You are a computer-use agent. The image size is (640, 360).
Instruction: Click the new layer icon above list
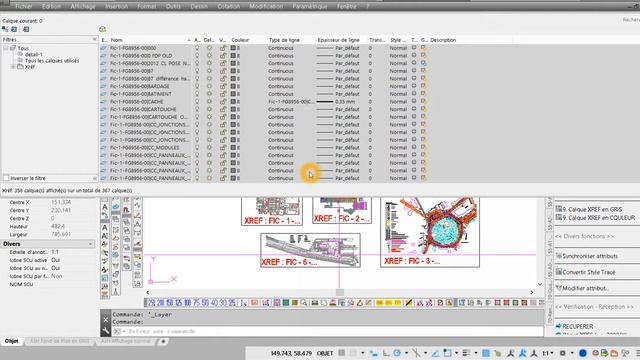click(x=102, y=29)
